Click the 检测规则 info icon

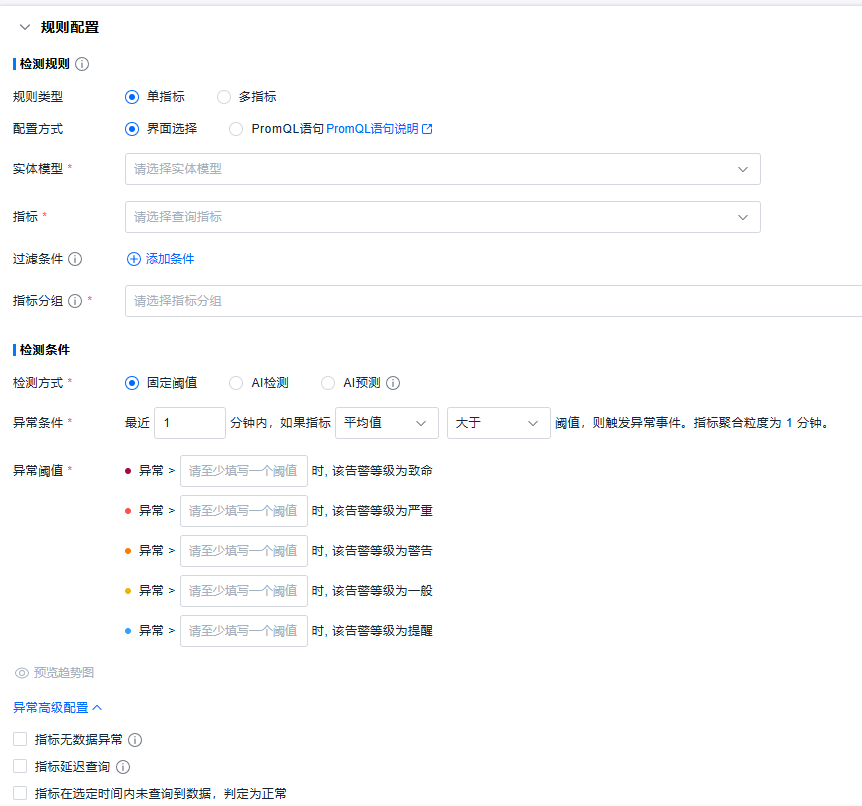pos(81,64)
